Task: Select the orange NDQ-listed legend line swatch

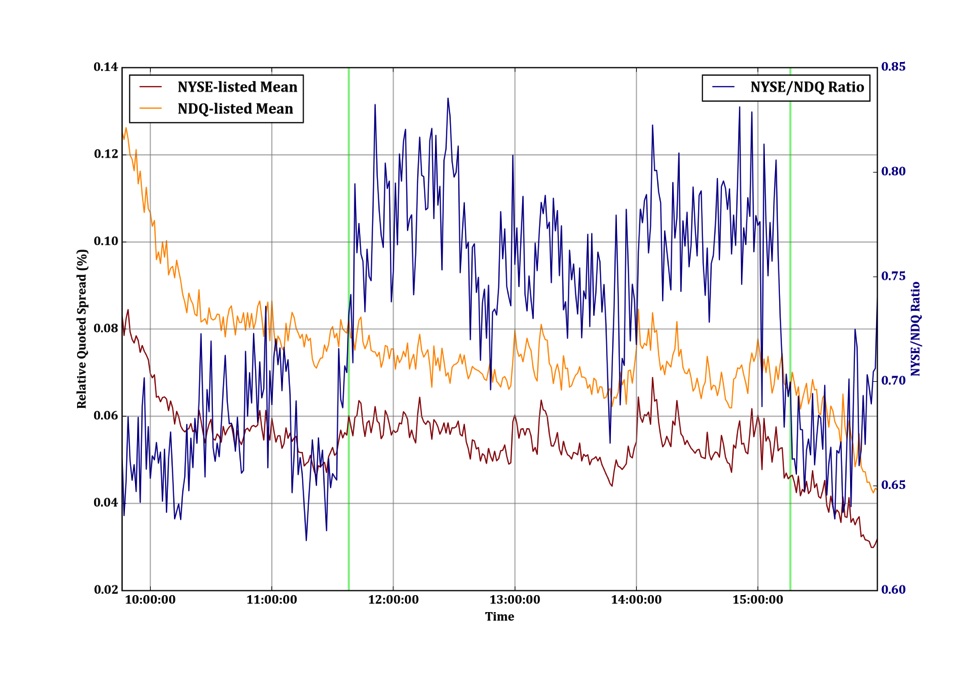Action: pos(152,109)
